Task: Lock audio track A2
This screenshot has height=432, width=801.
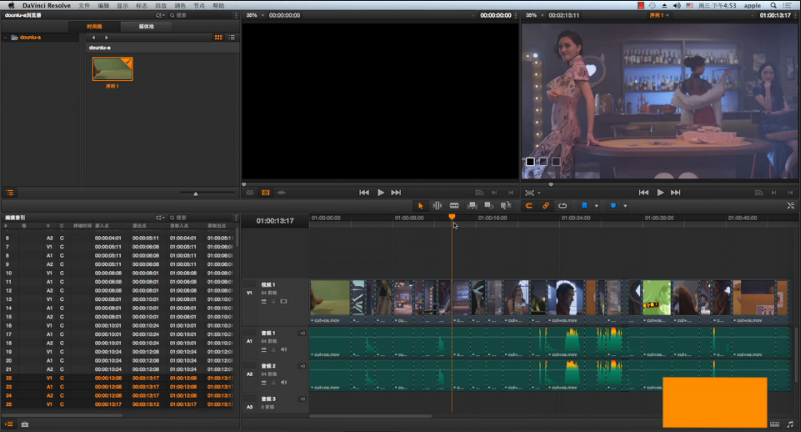Action: click(x=273, y=382)
